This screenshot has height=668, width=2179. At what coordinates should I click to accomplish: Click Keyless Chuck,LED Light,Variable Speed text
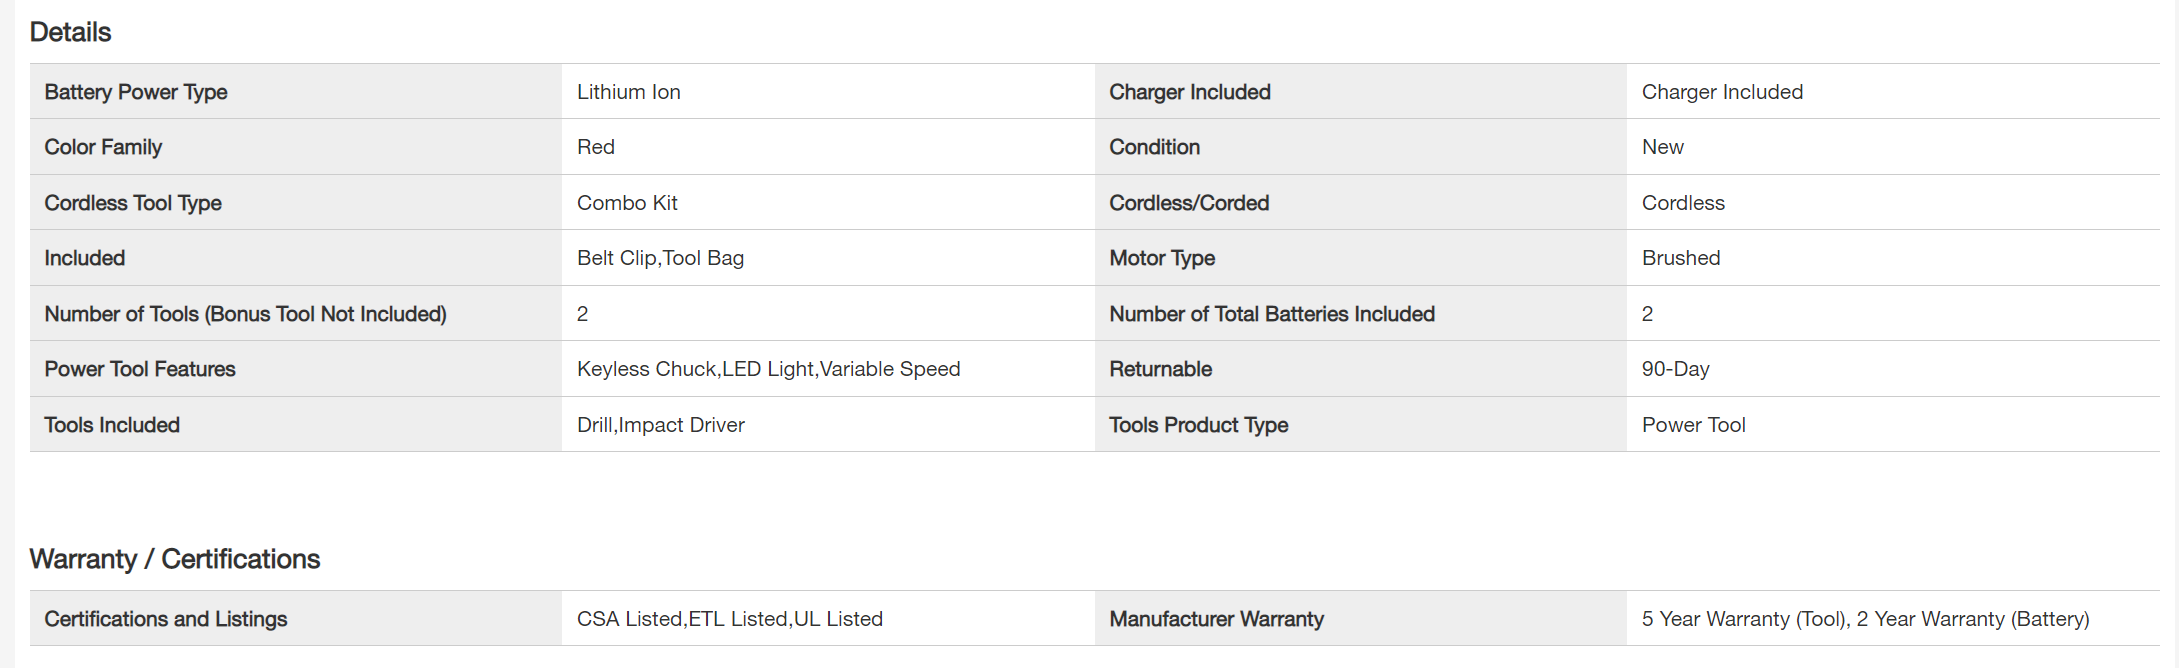click(x=768, y=369)
